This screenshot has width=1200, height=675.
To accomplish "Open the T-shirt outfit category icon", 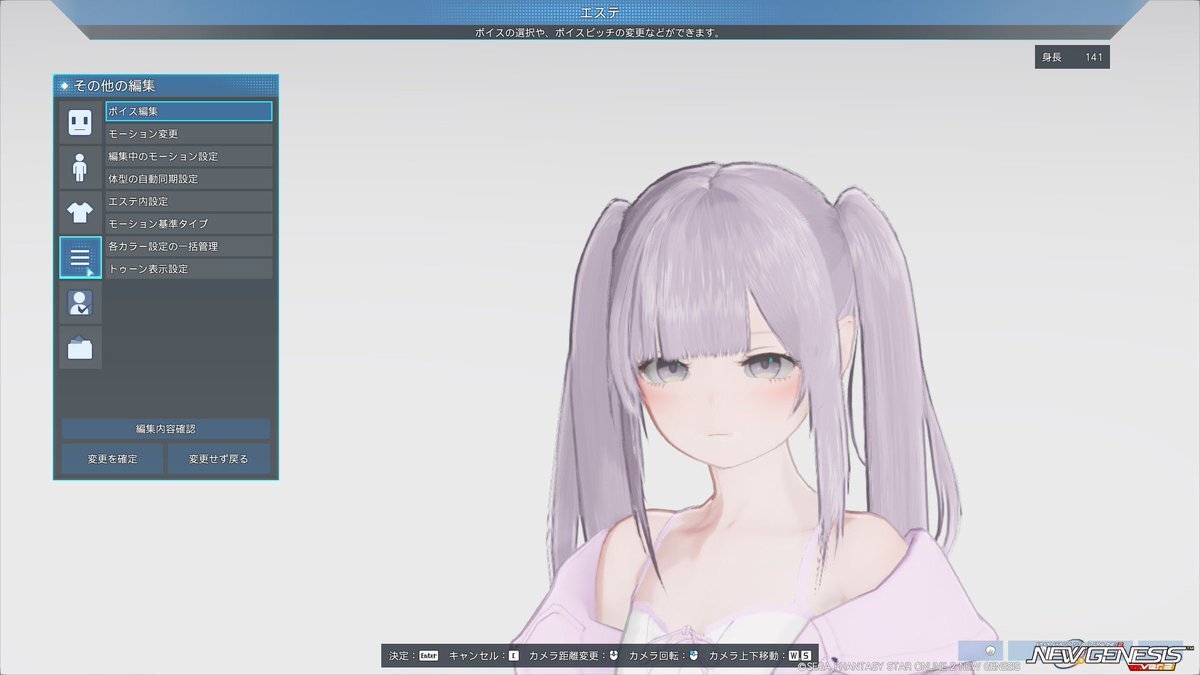I will click(80, 212).
